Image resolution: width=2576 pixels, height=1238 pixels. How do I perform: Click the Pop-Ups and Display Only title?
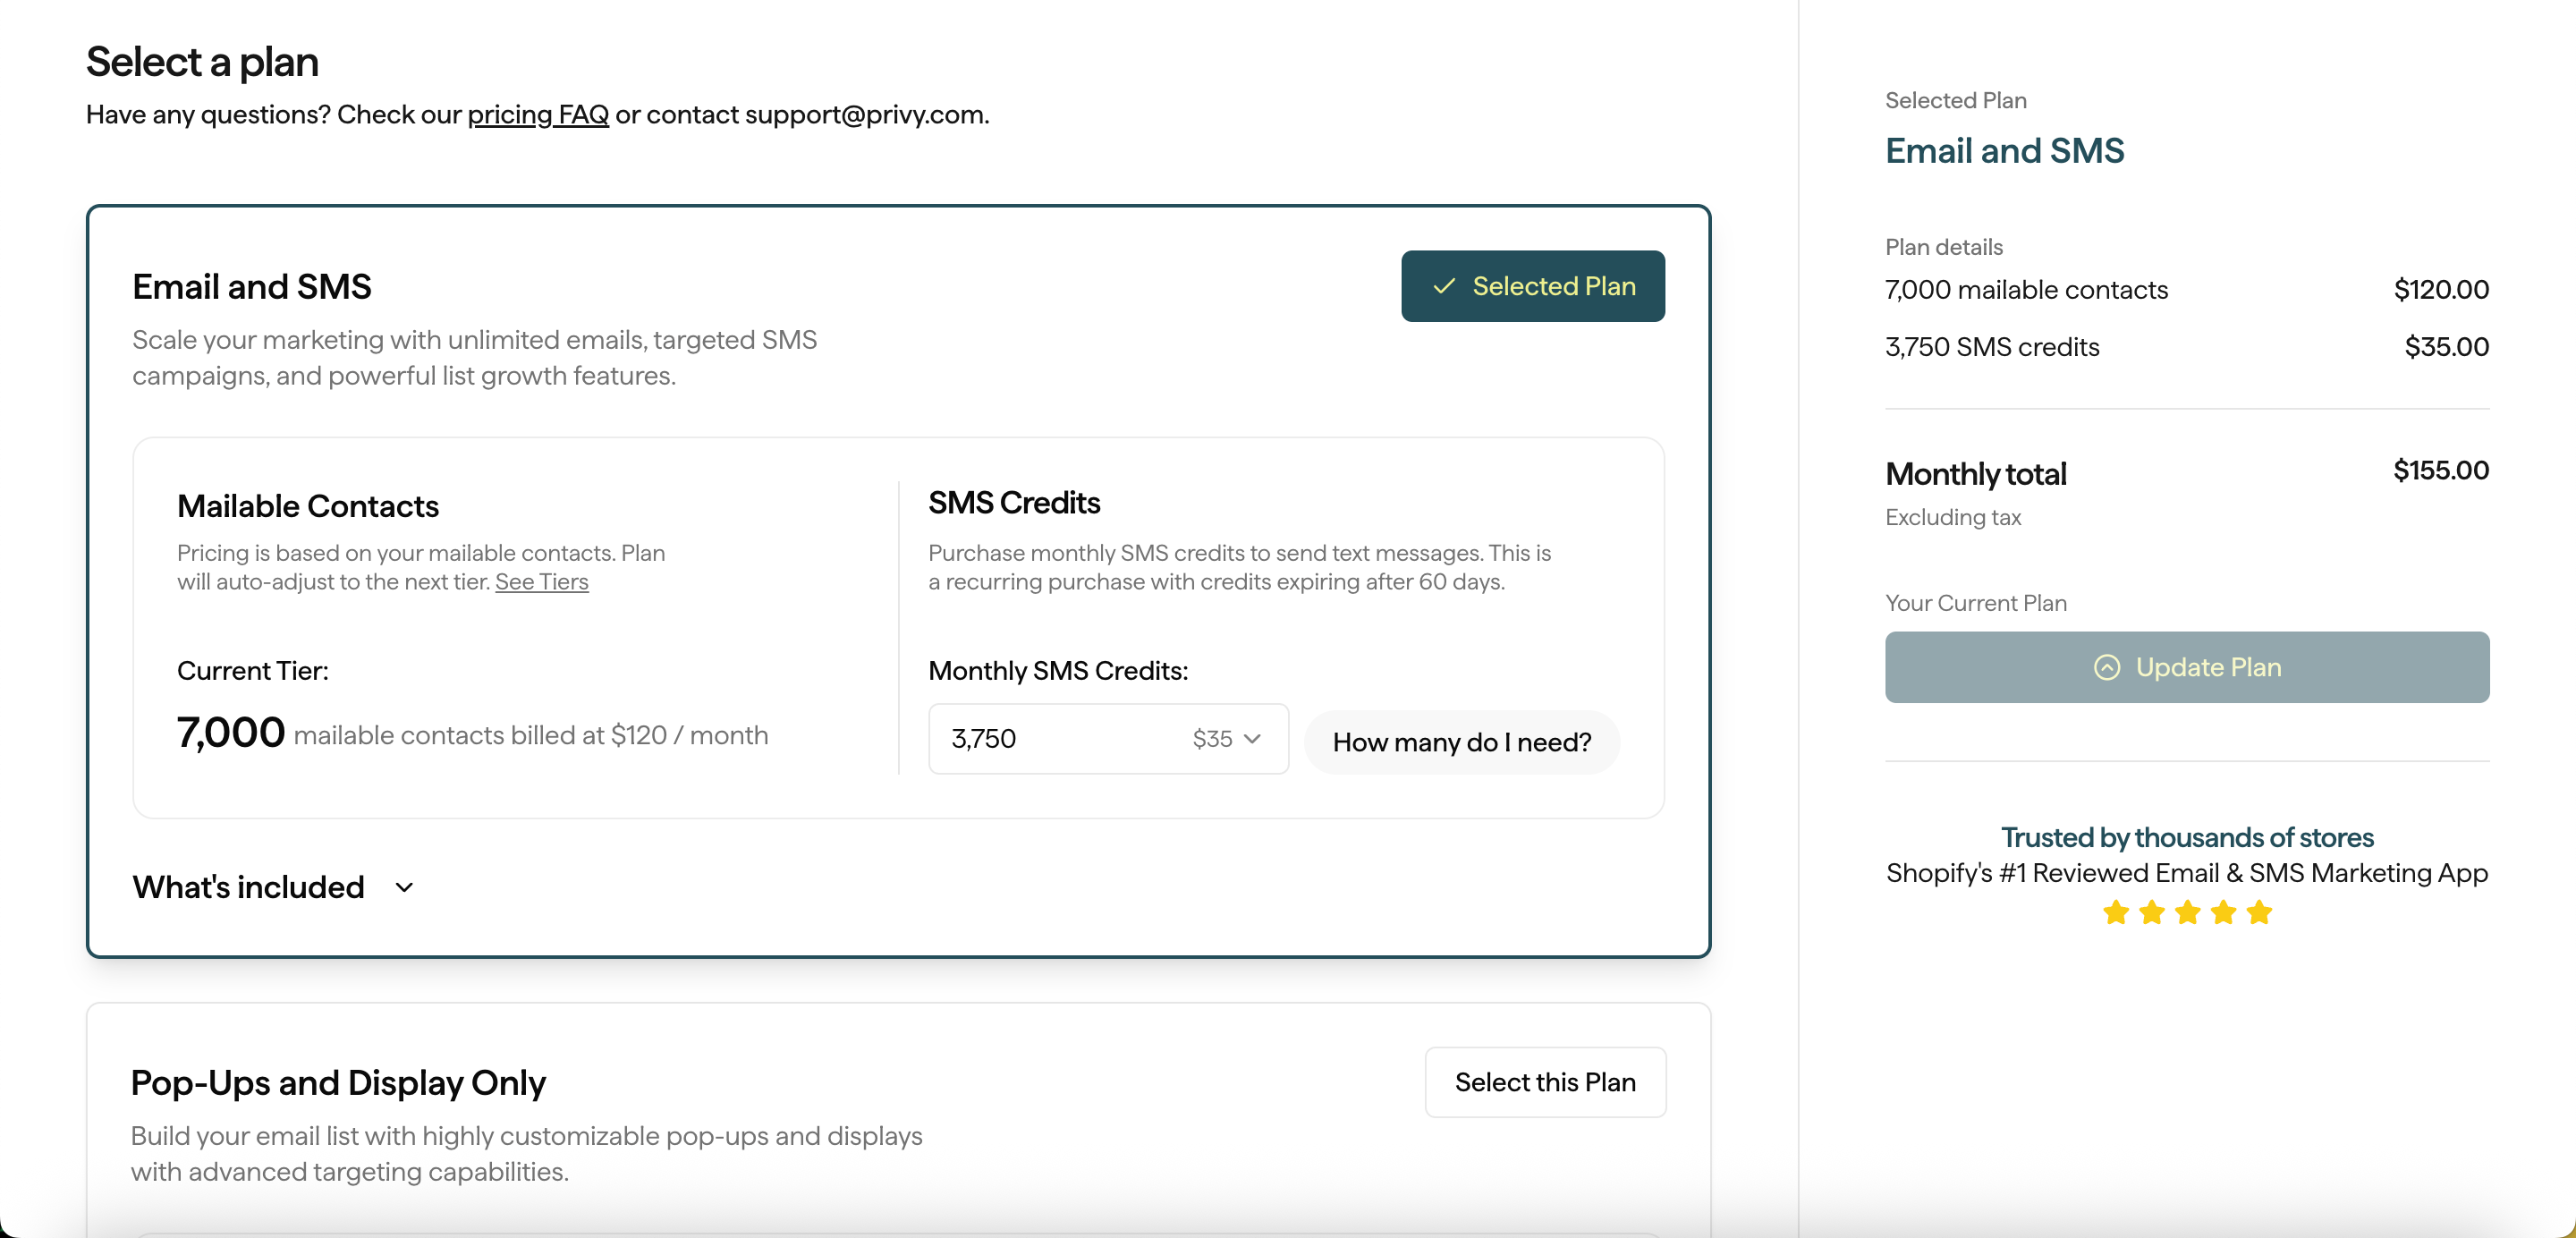point(338,1083)
